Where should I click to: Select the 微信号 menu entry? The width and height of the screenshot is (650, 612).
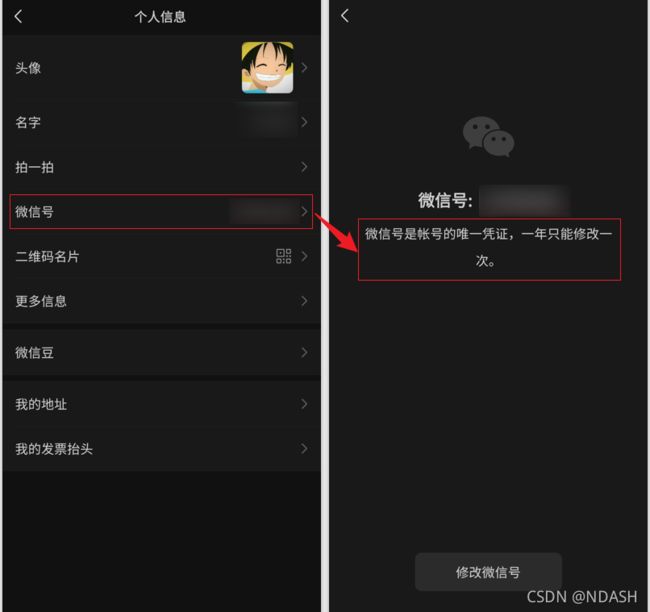pyautogui.click(x=161, y=211)
